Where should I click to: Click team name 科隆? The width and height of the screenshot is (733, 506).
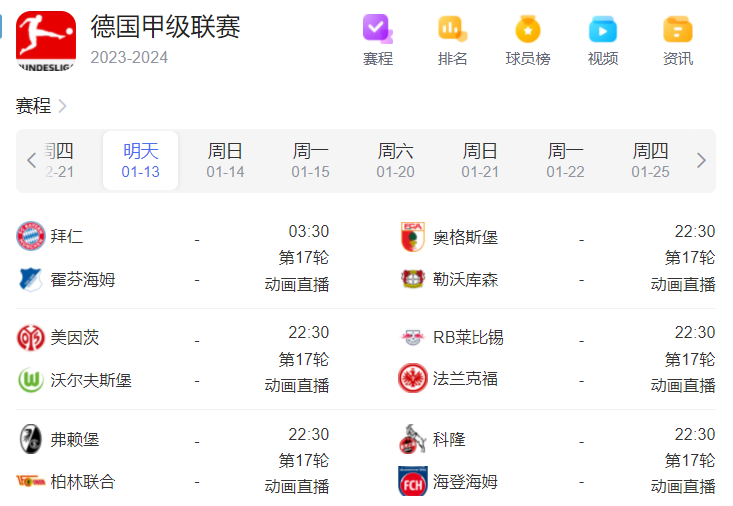(449, 439)
